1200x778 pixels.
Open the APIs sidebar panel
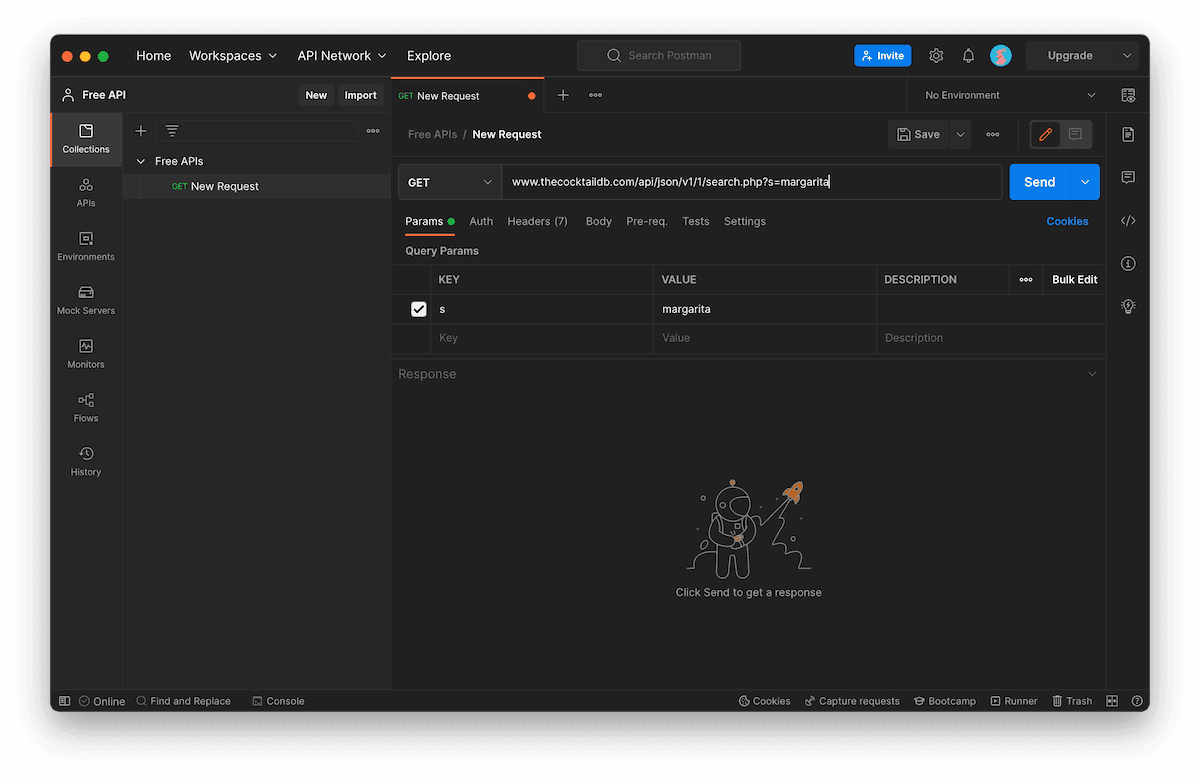coord(86,193)
